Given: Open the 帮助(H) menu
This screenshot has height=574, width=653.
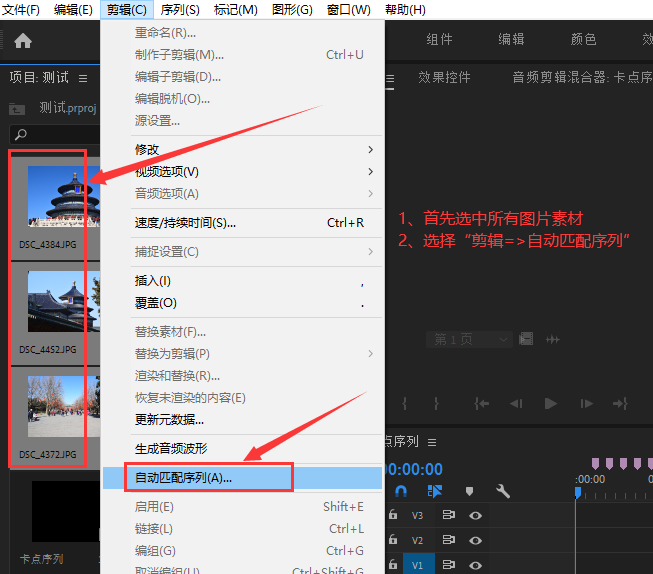Looking at the screenshot, I should pos(405,10).
